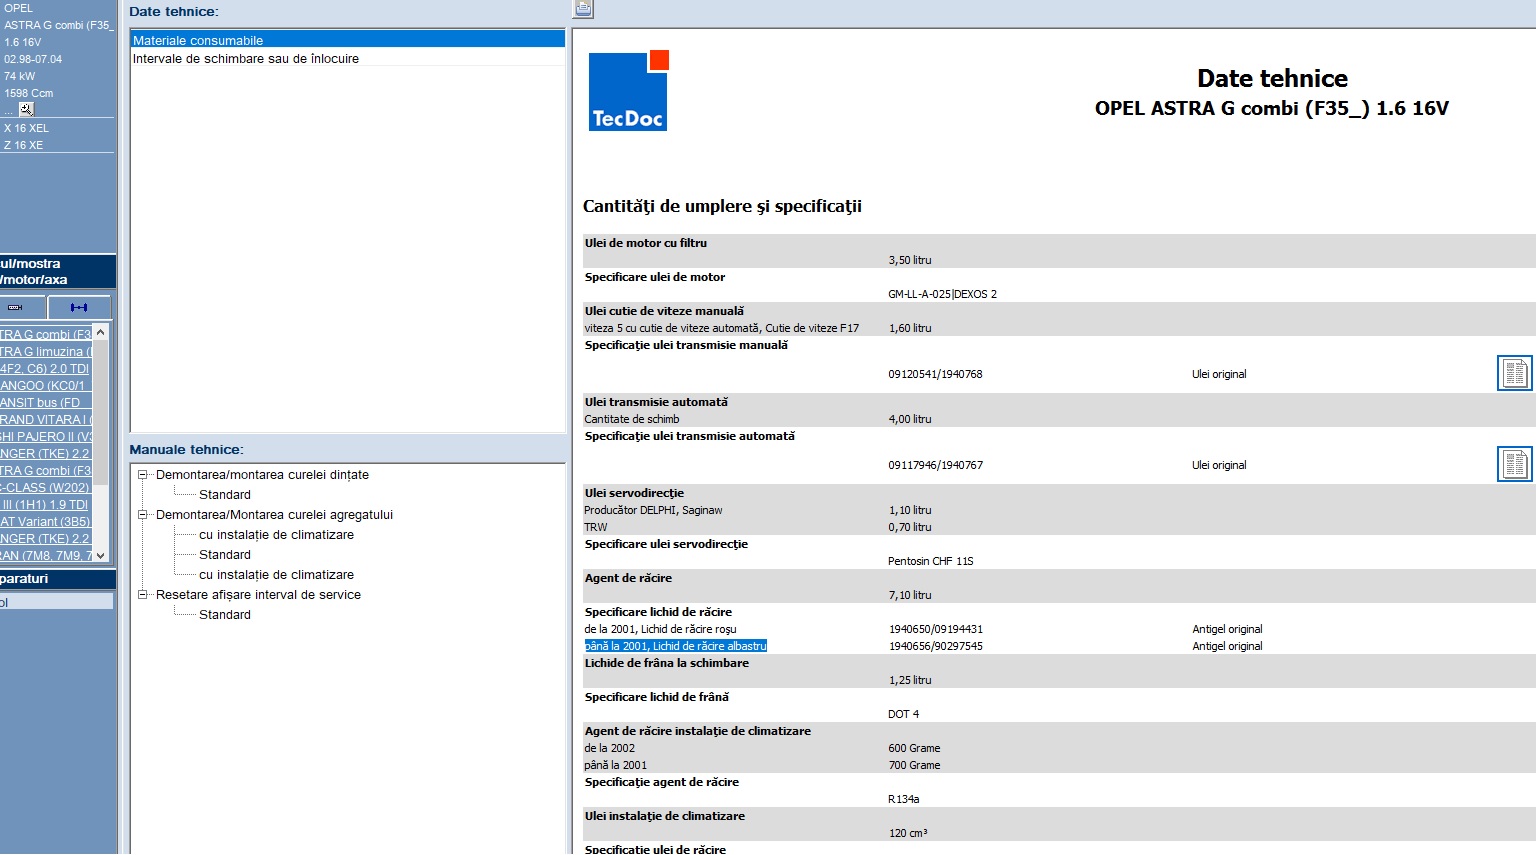This screenshot has height=855, width=1536.
Task: Open C-CLASS (W202) vehicle link
Action: click(45, 488)
